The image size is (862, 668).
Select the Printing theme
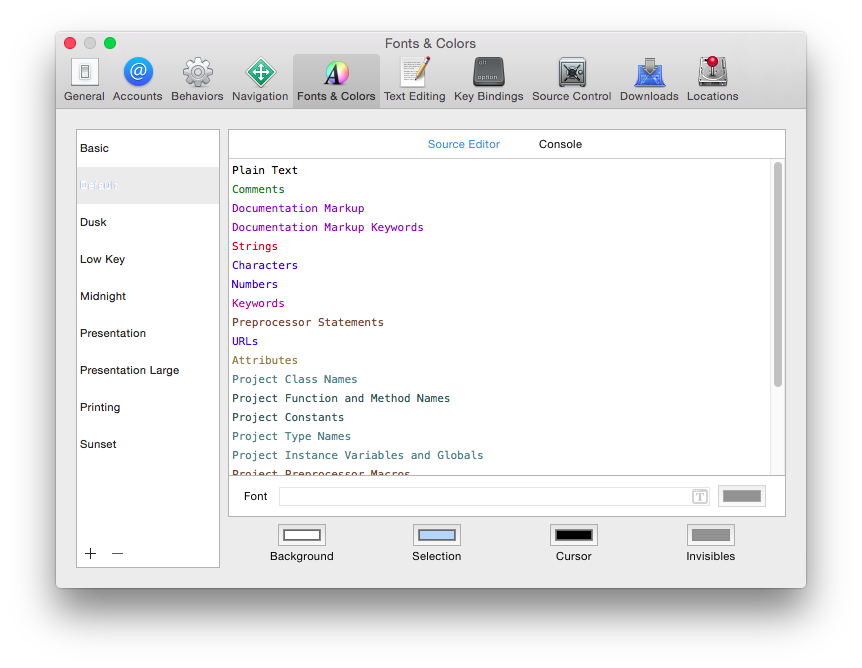point(148,407)
